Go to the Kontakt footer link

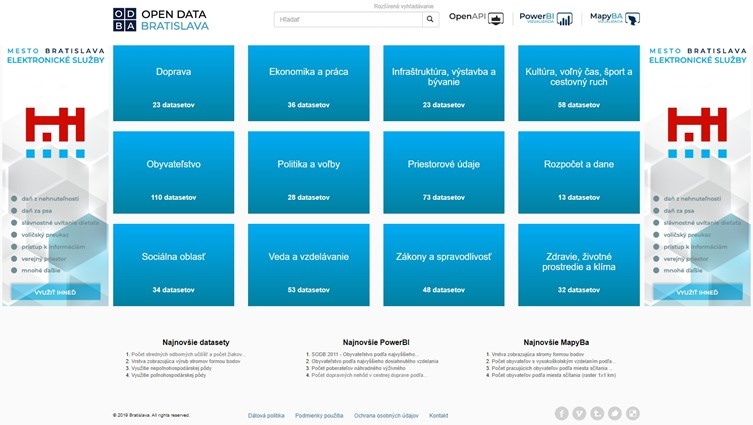[438, 414]
